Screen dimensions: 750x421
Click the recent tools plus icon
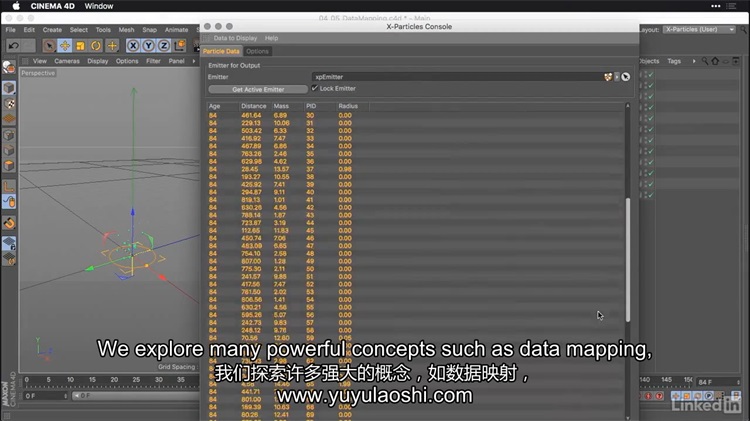coord(112,46)
